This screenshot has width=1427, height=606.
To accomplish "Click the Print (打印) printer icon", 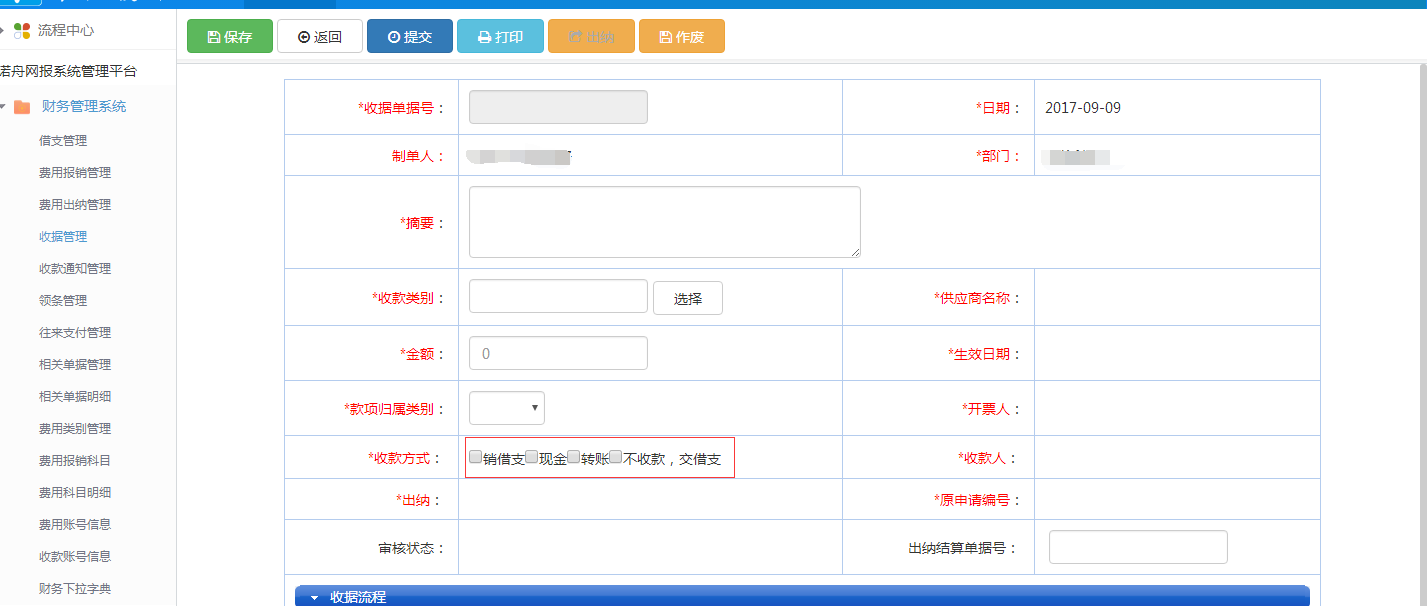I will click(483, 35).
